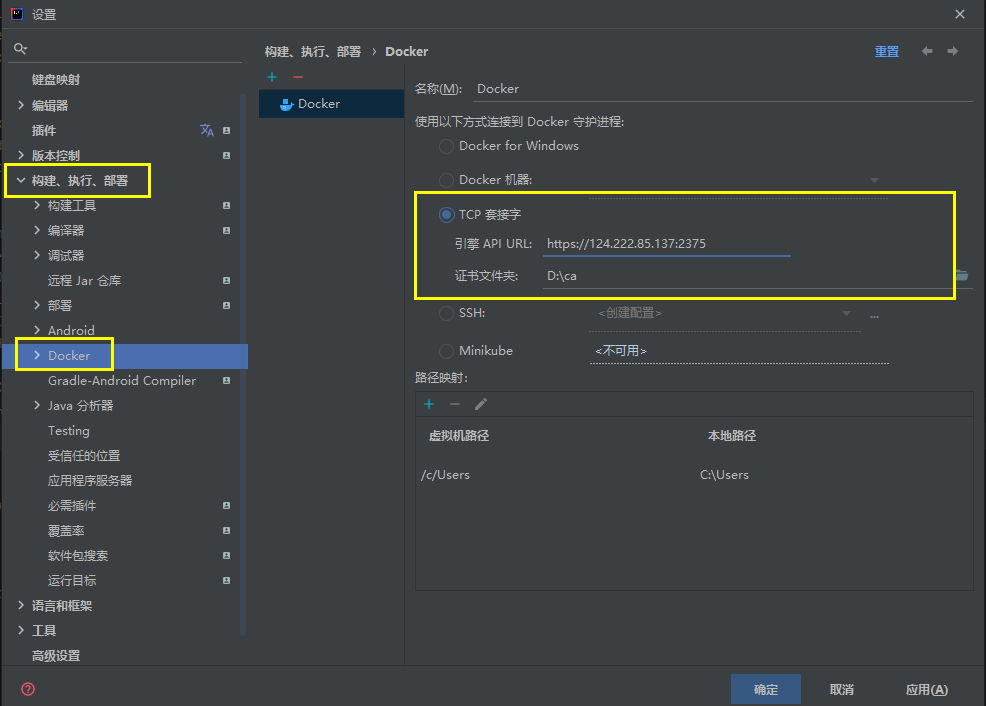Click 本地路径 column header
986x706 pixels.
(731, 436)
